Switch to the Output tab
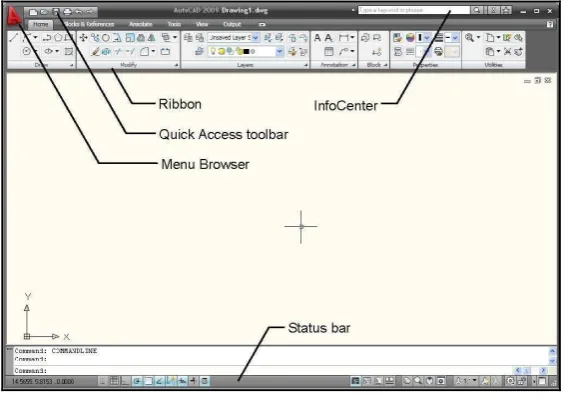This screenshot has height=404, width=567. [x=232, y=24]
